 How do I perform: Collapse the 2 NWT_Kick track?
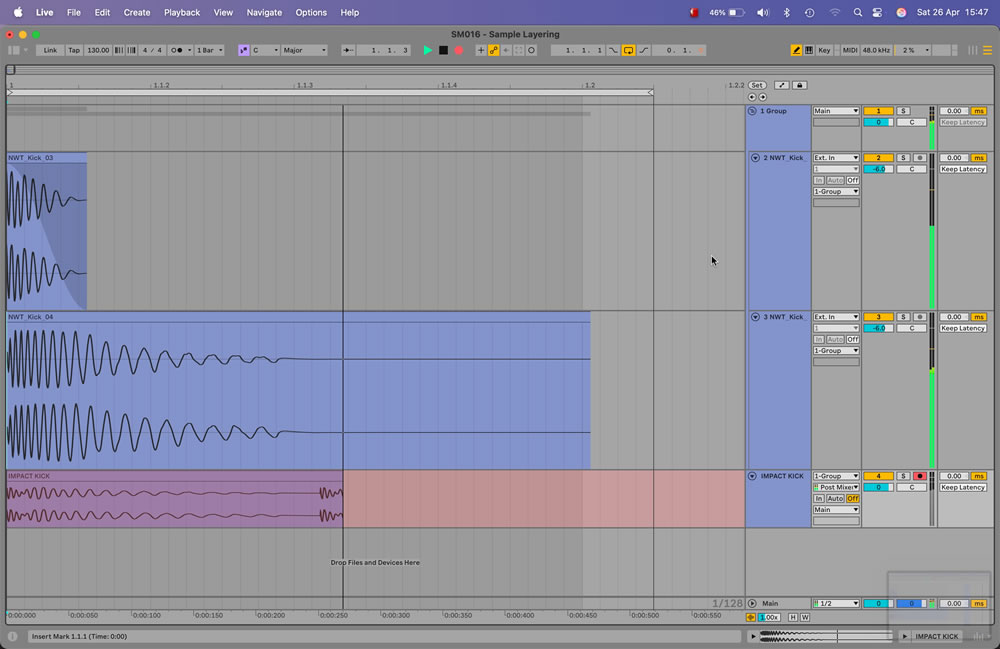(x=755, y=158)
